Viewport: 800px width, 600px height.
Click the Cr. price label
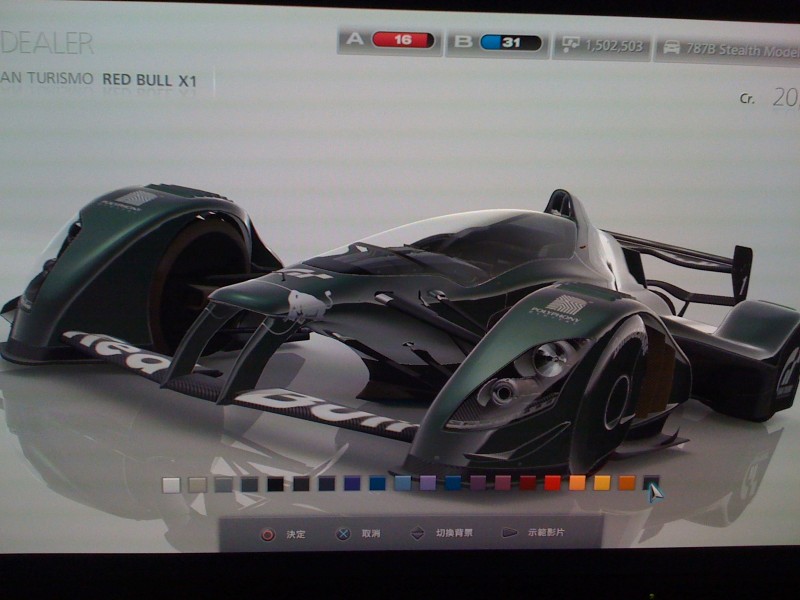click(747, 98)
